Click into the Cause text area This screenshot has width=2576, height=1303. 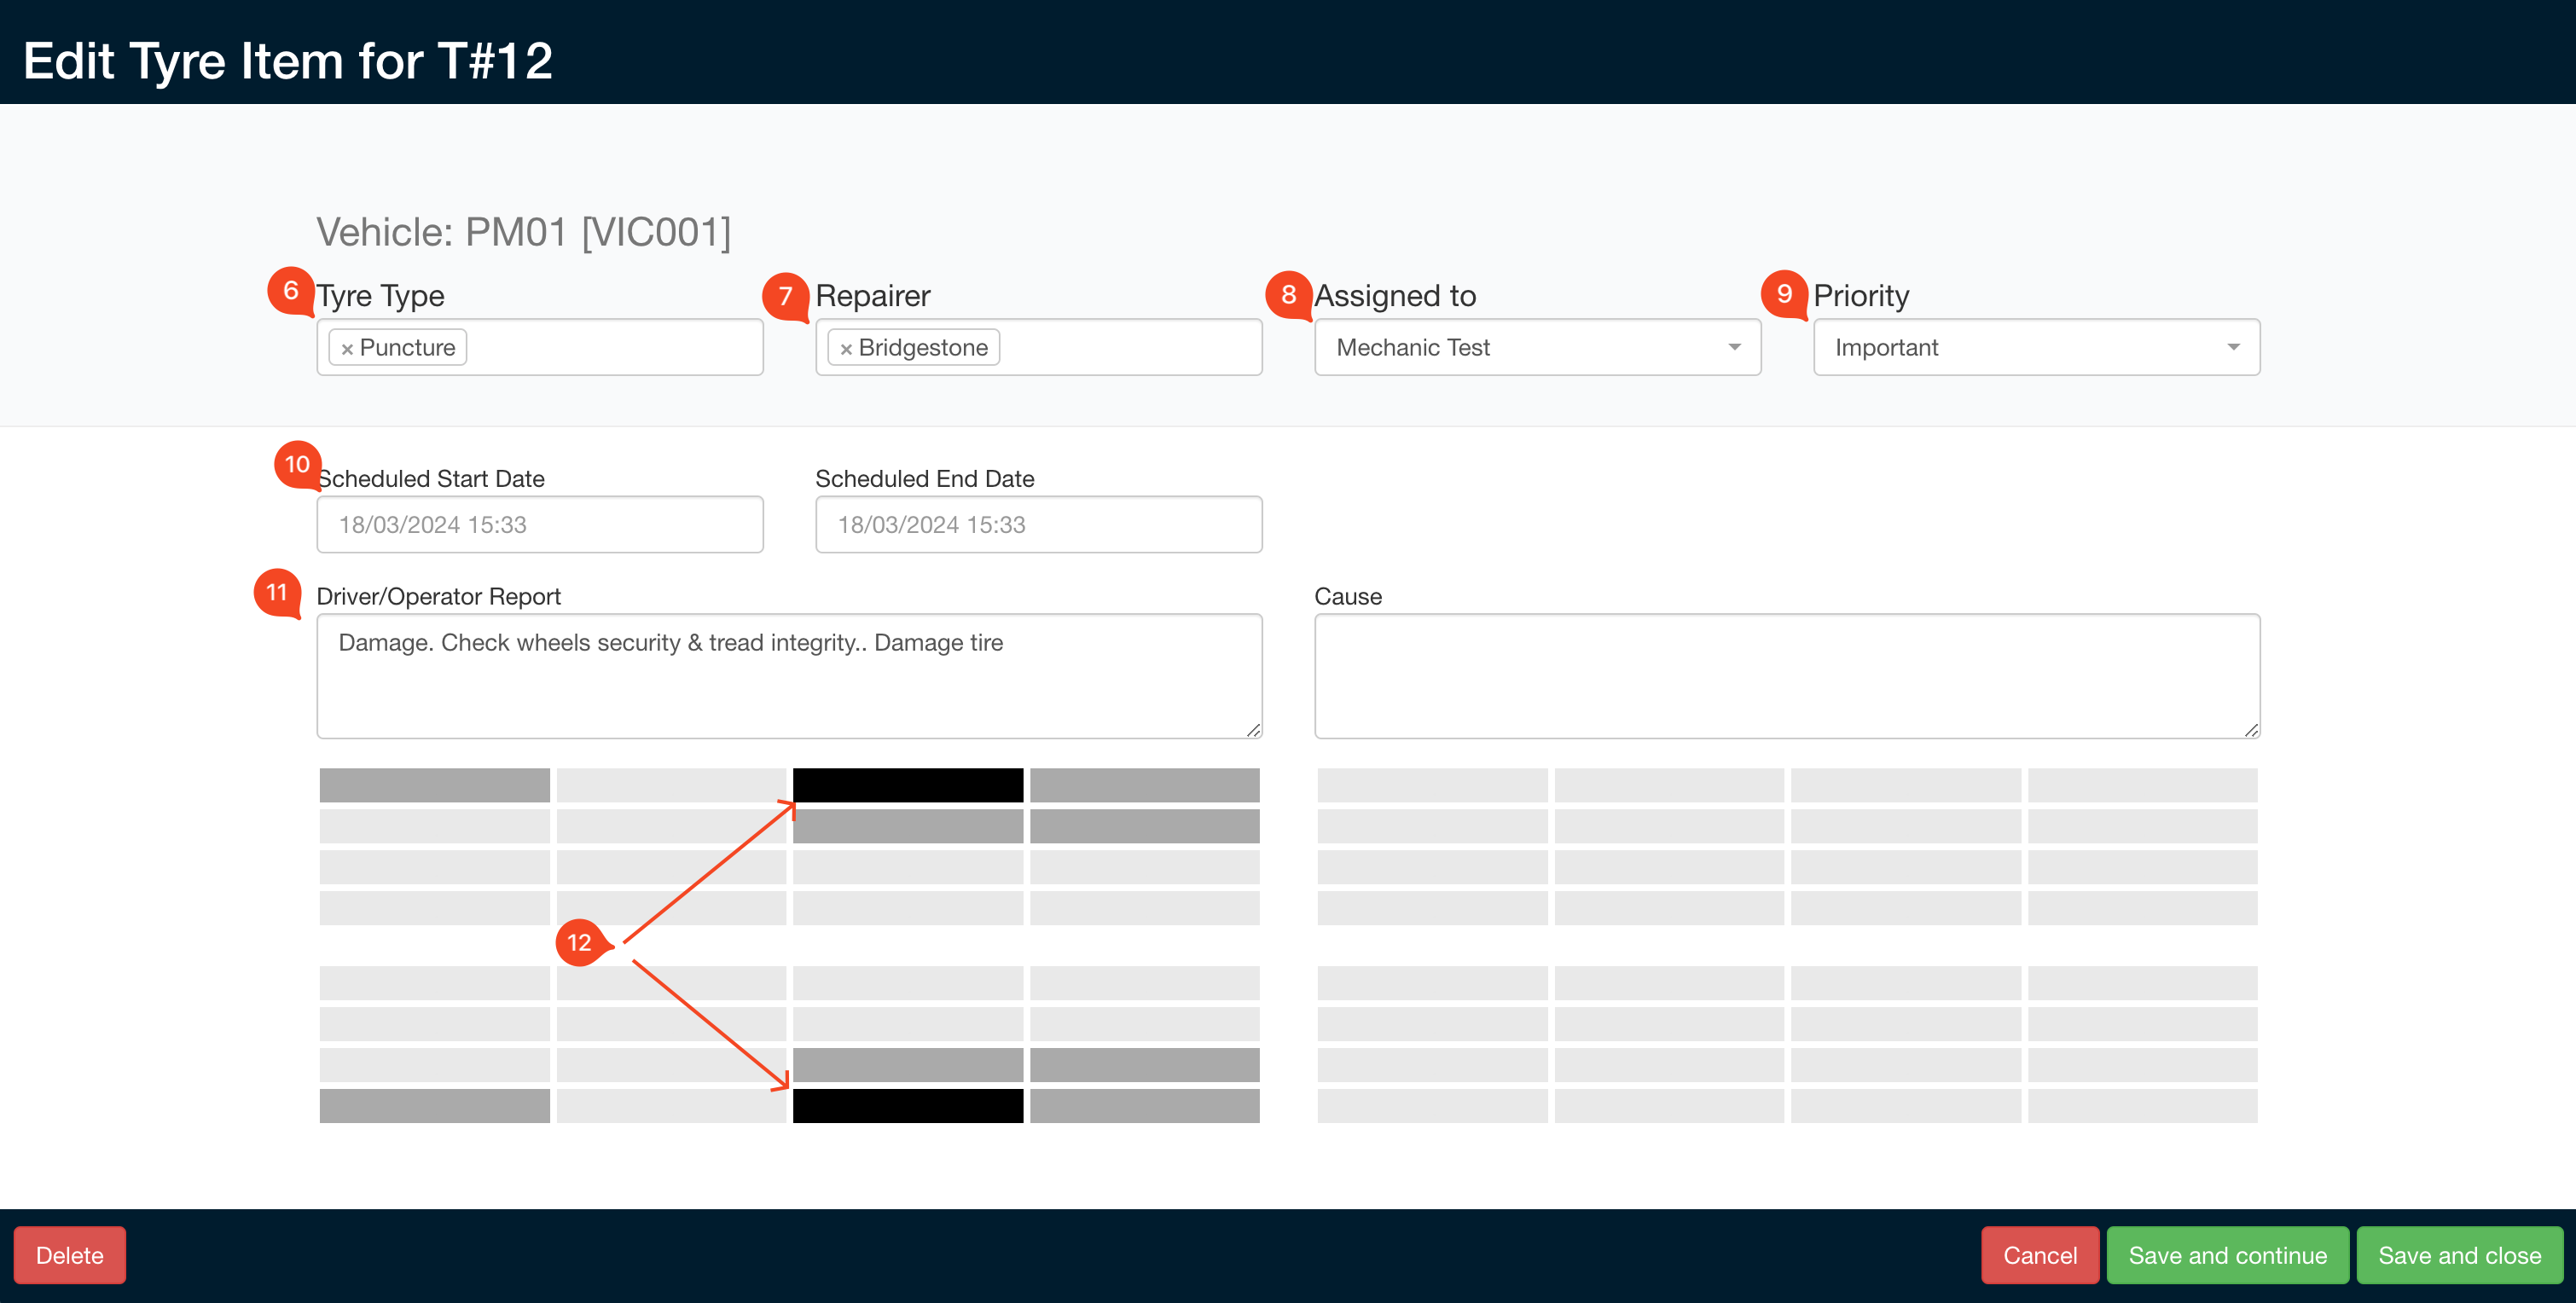click(x=1787, y=676)
